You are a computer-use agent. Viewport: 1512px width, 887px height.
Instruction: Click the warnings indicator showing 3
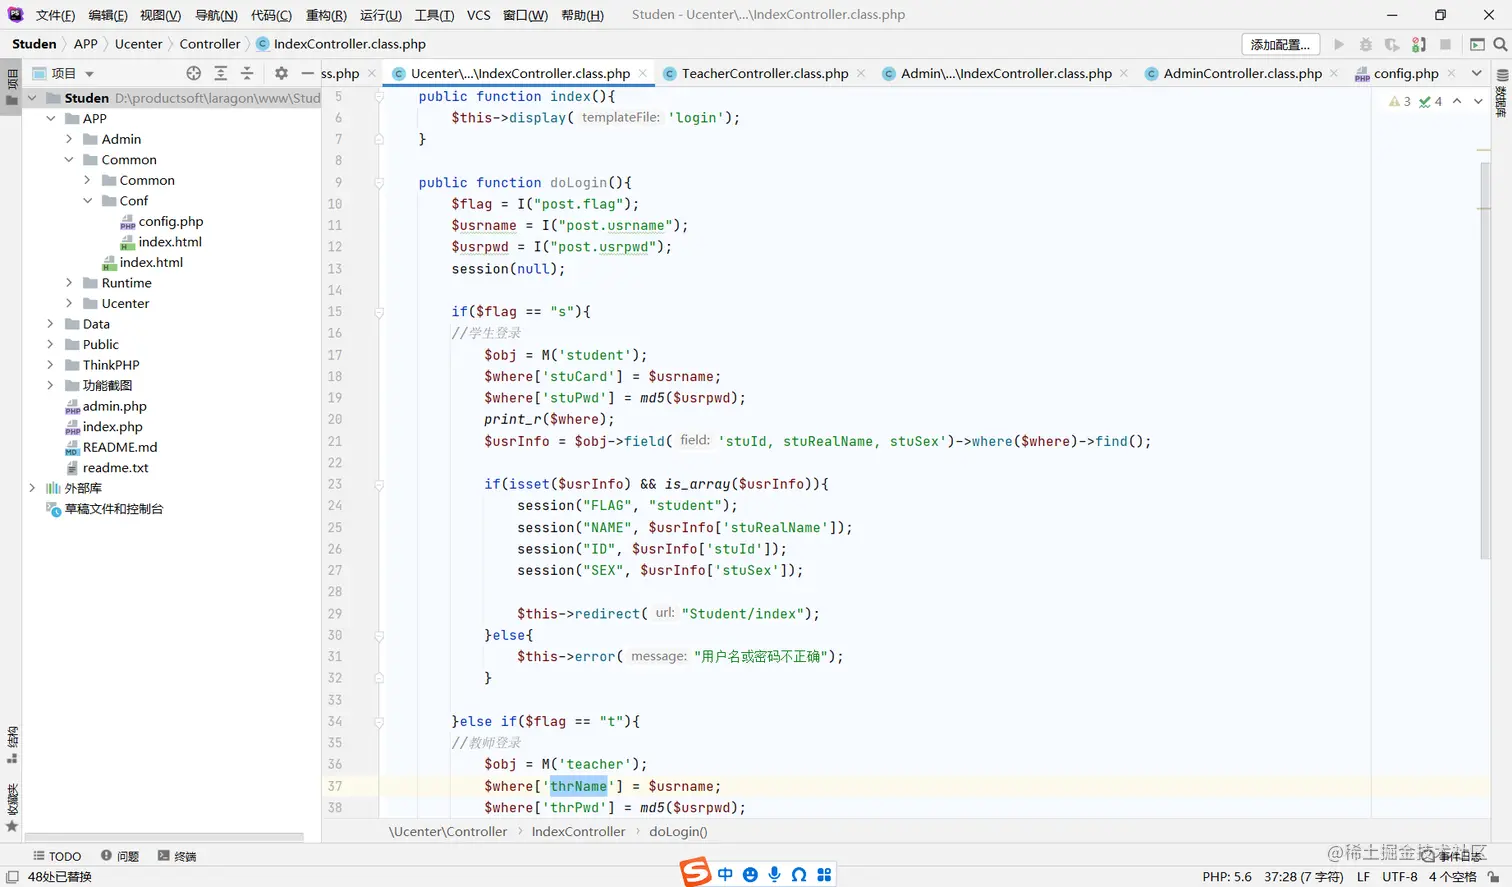coord(1400,101)
